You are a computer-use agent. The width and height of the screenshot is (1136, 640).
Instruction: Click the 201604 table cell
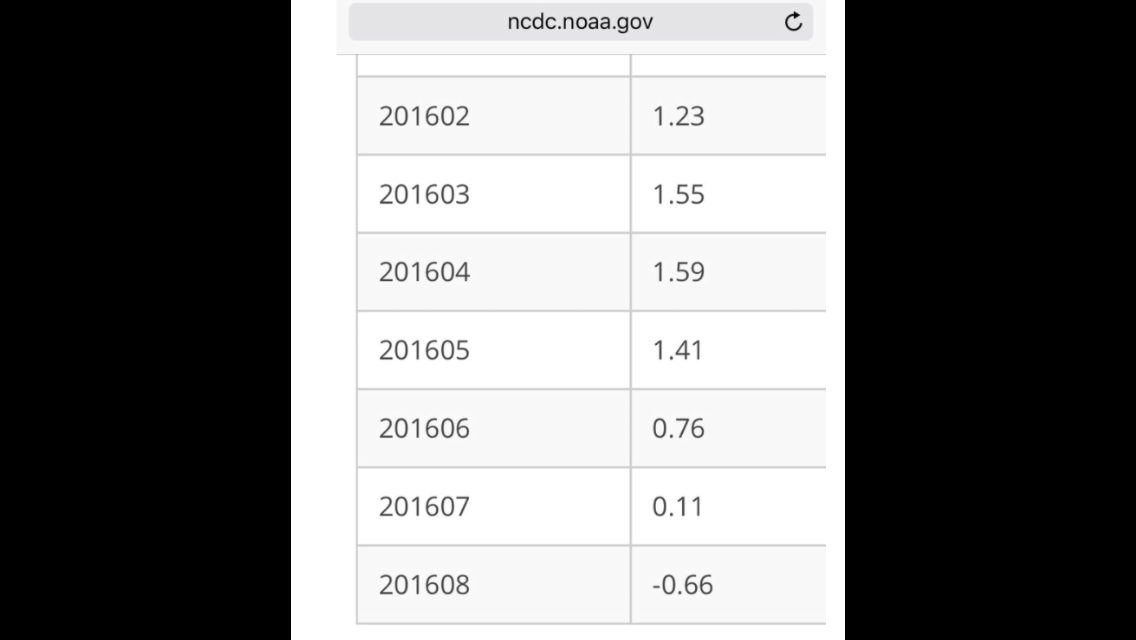click(493, 273)
